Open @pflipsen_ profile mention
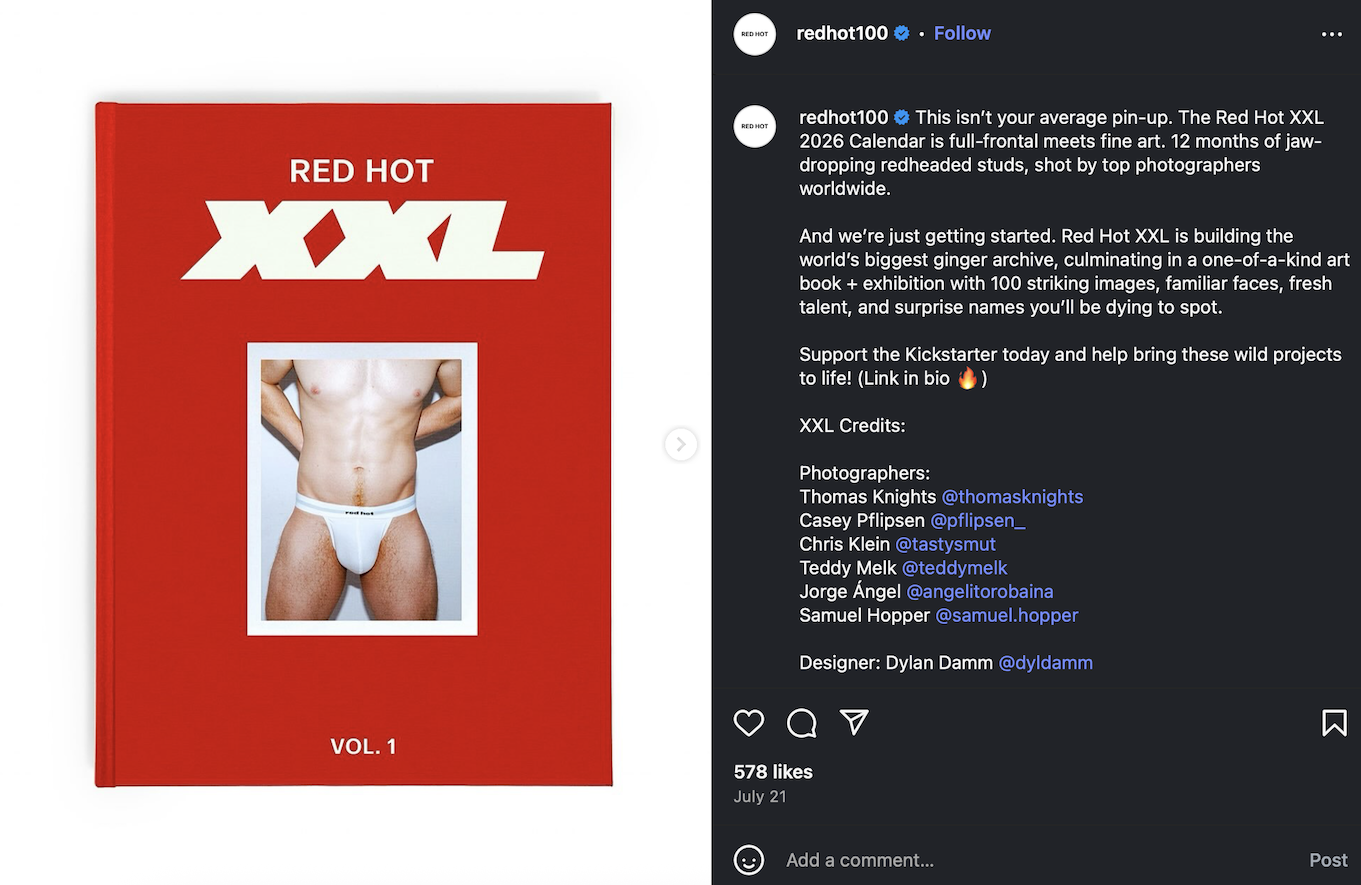The image size is (1361, 885). click(x=978, y=521)
